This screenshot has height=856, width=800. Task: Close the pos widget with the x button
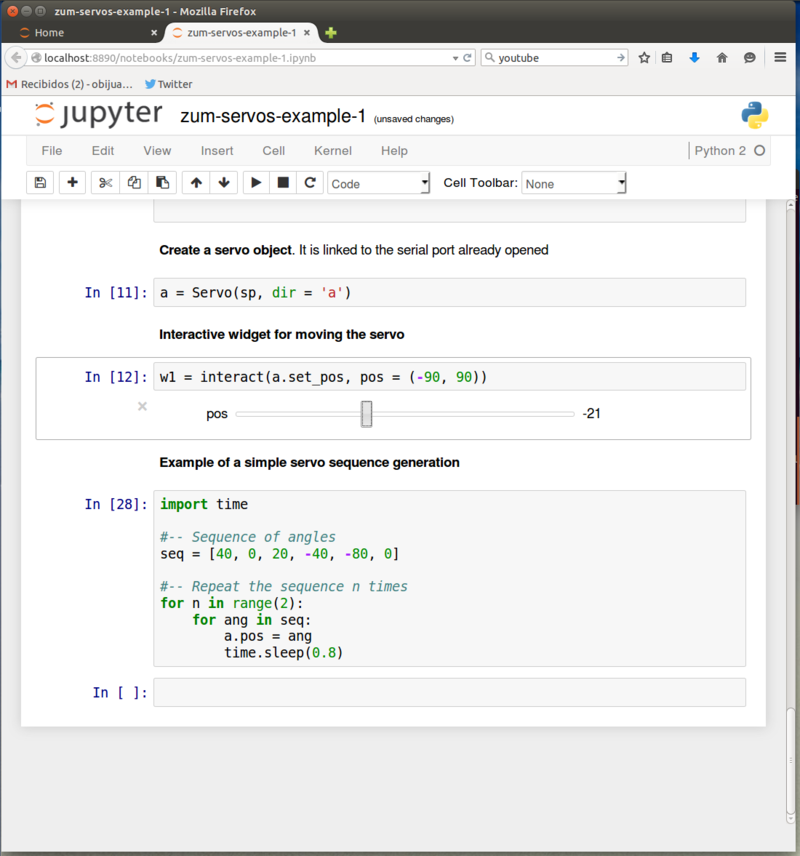142,406
